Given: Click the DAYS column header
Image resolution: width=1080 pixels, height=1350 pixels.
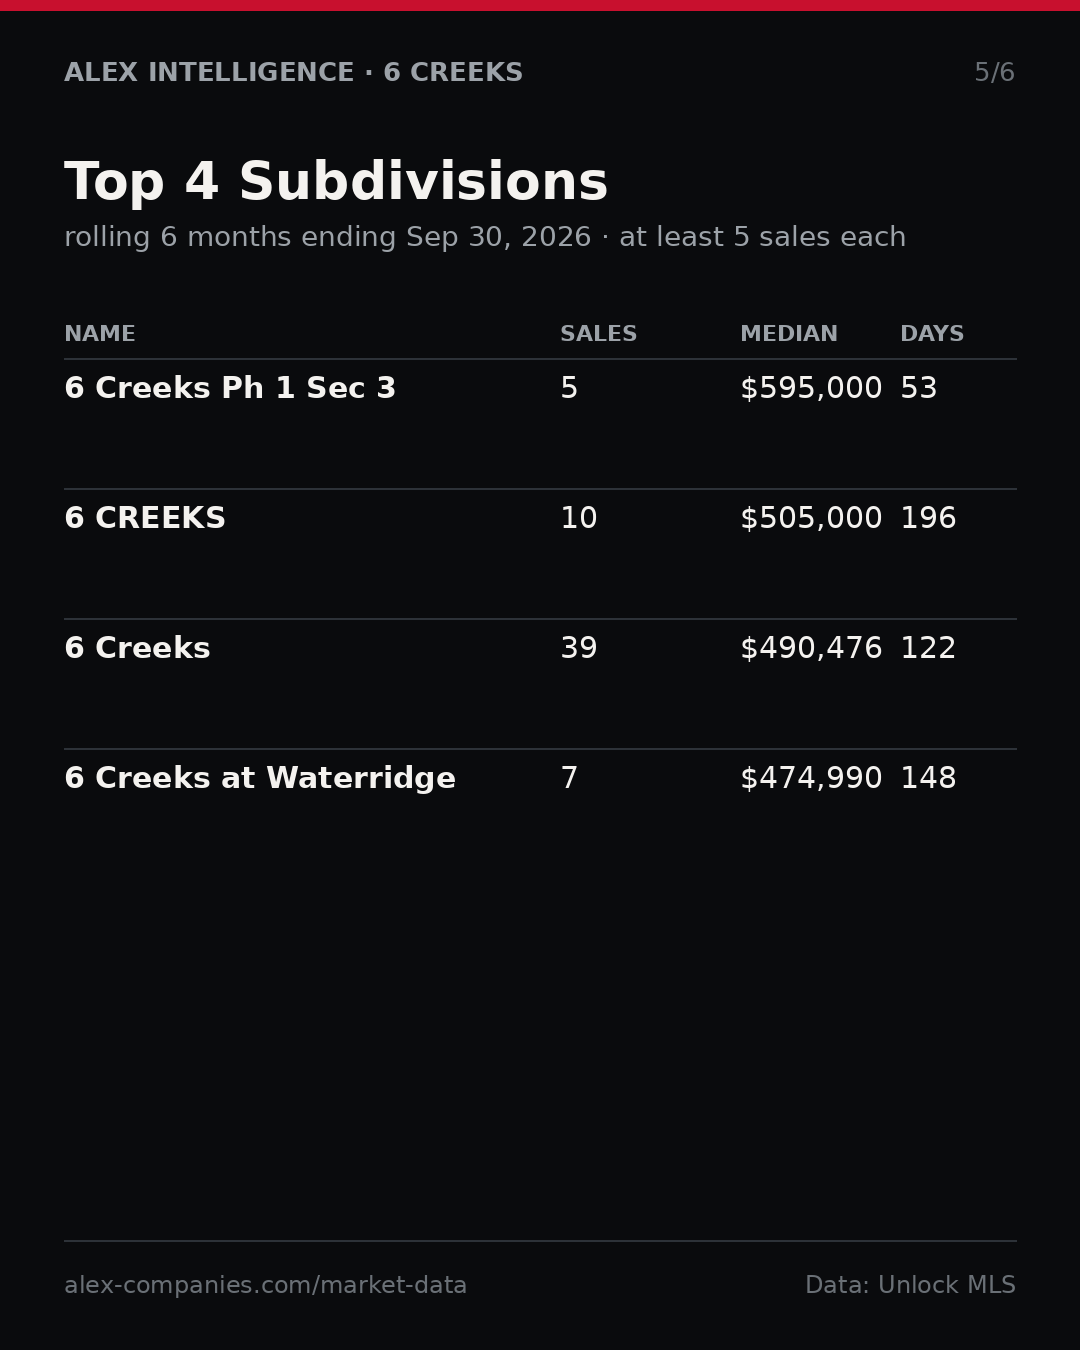Looking at the screenshot, I should point(932,334).
